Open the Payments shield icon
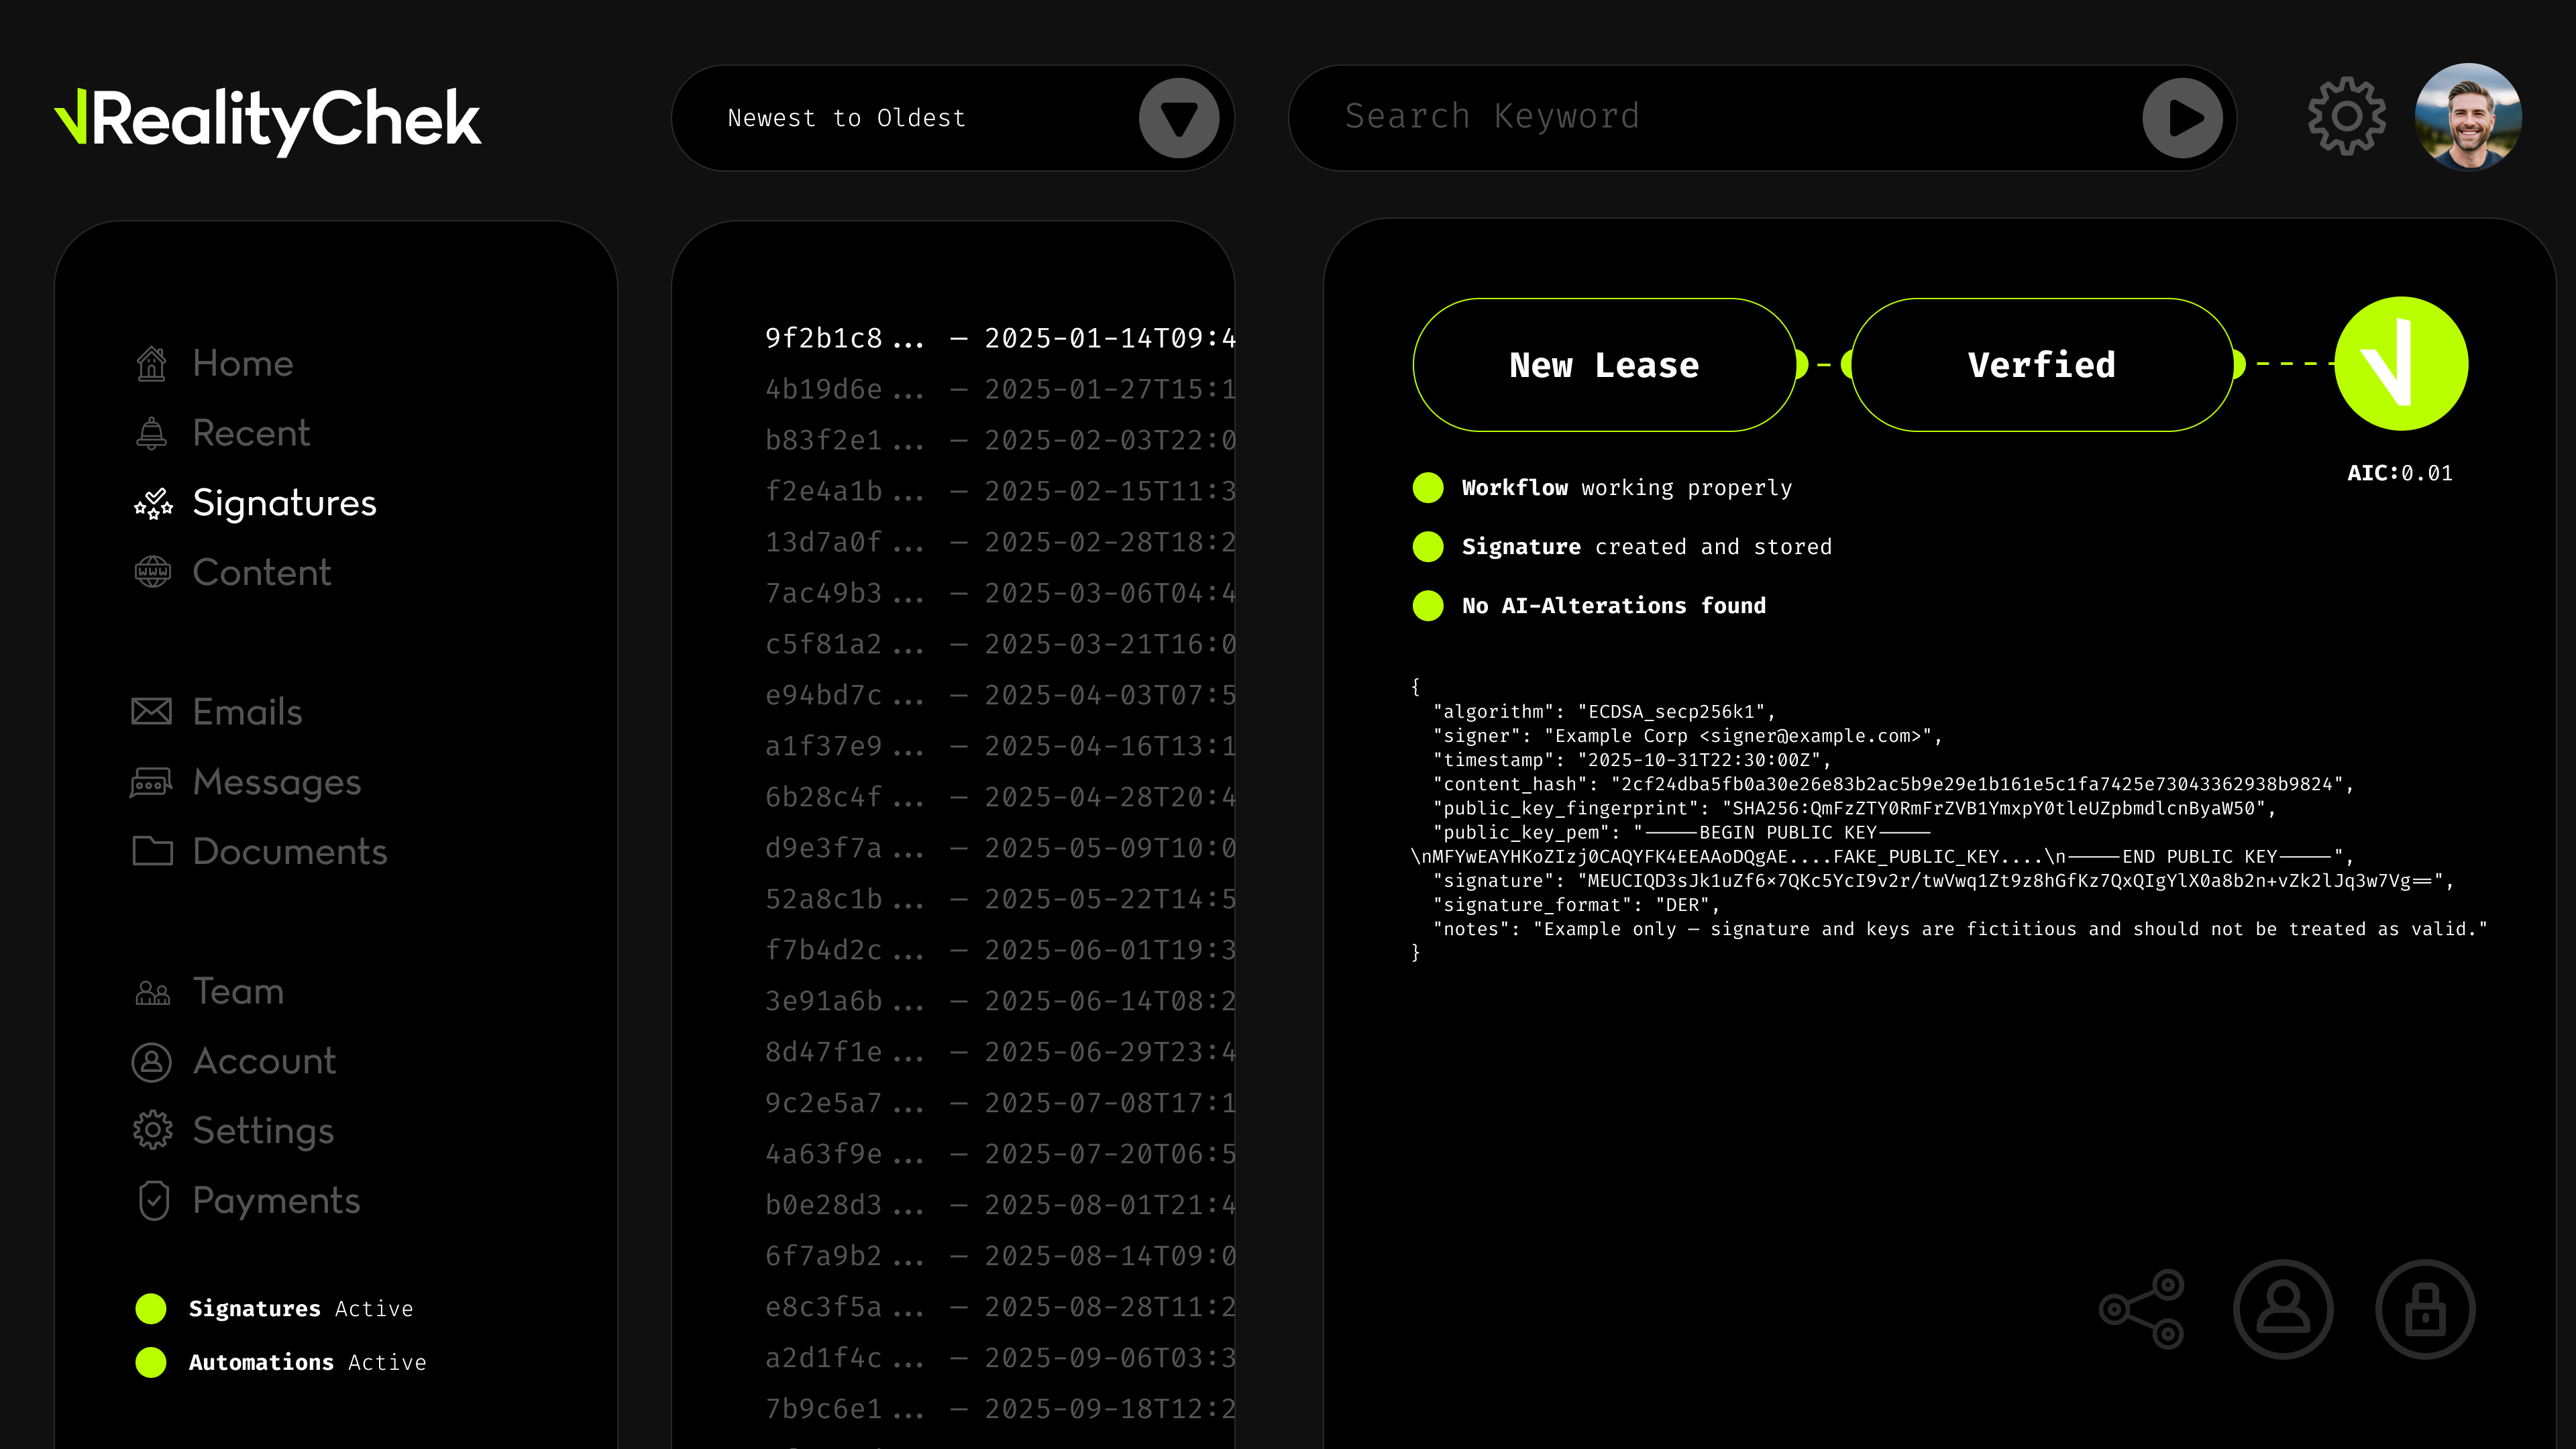2576x1449 pixels. 154,1200
